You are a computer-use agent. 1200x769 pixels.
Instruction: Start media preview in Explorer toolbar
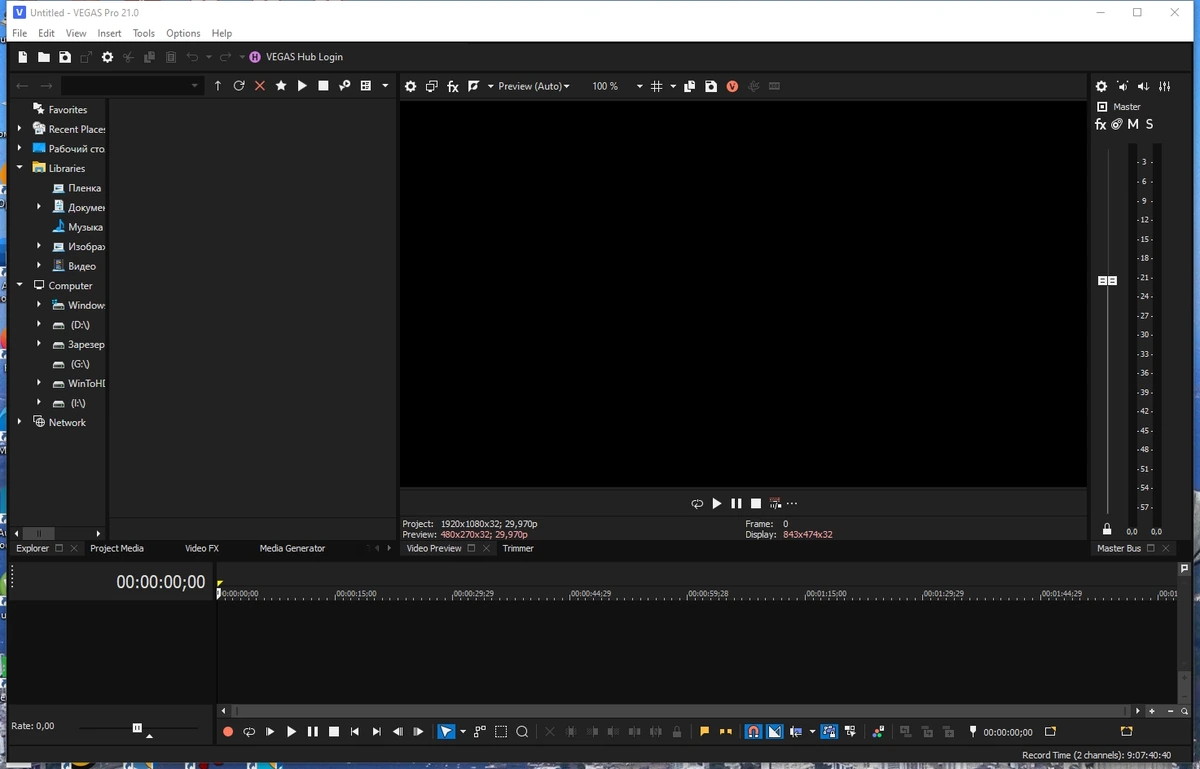(302, 86)
